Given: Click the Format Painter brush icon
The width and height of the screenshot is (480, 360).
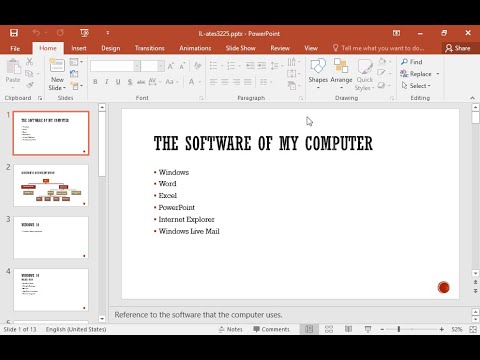Looking at the screenshot, I should [30, 85].
